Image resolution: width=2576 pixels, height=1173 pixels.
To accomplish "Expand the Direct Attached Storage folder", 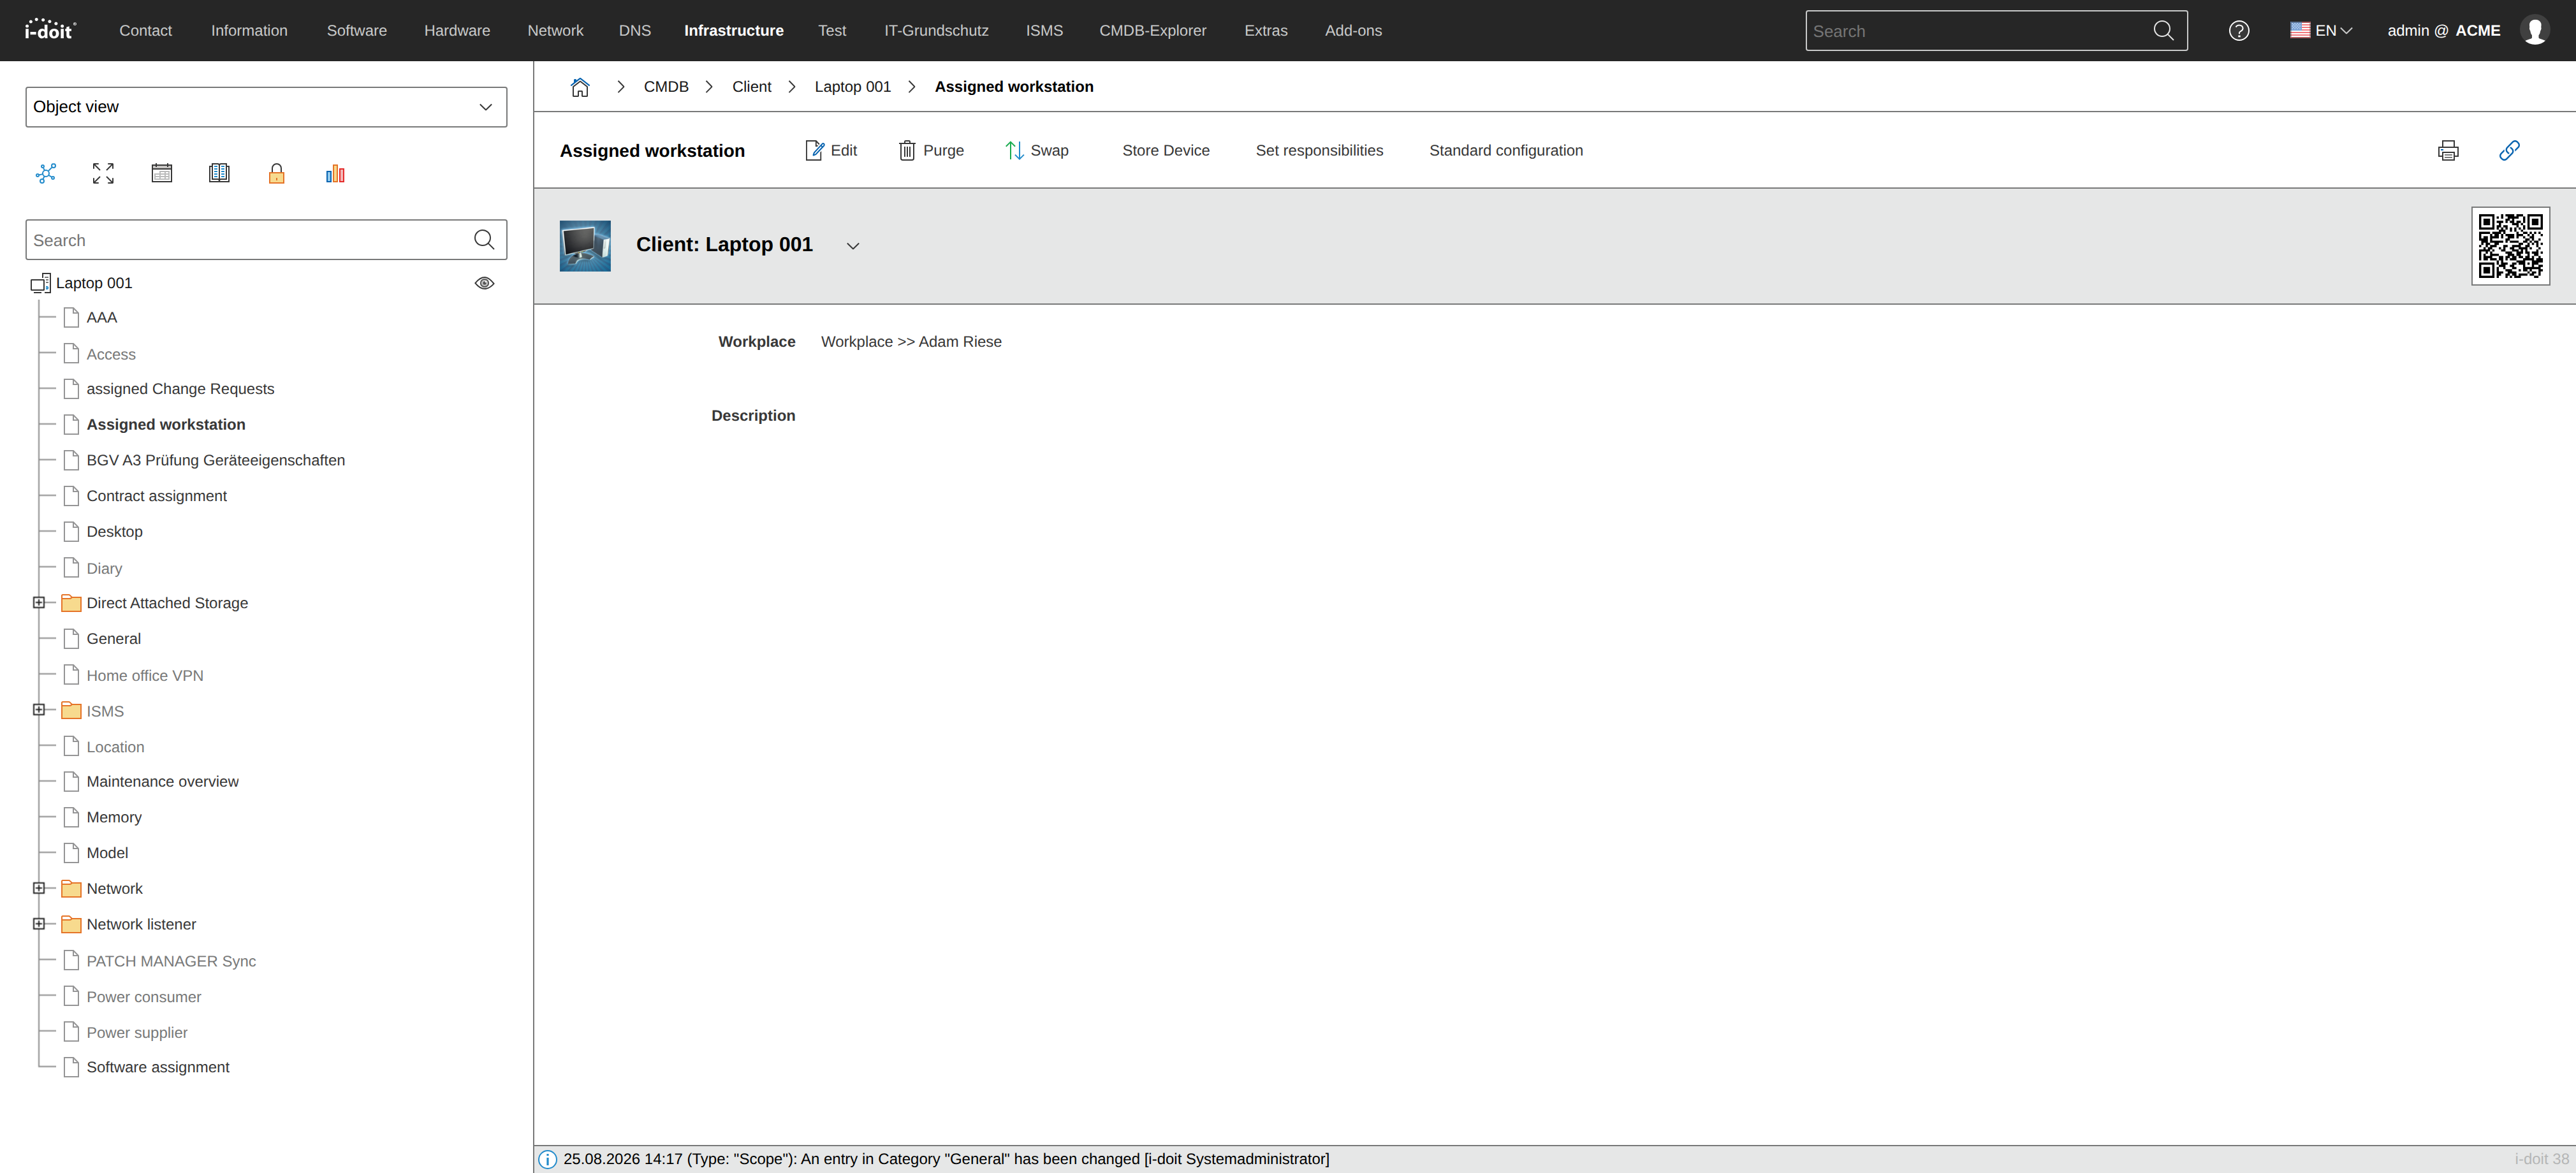I will pos(39,603).
